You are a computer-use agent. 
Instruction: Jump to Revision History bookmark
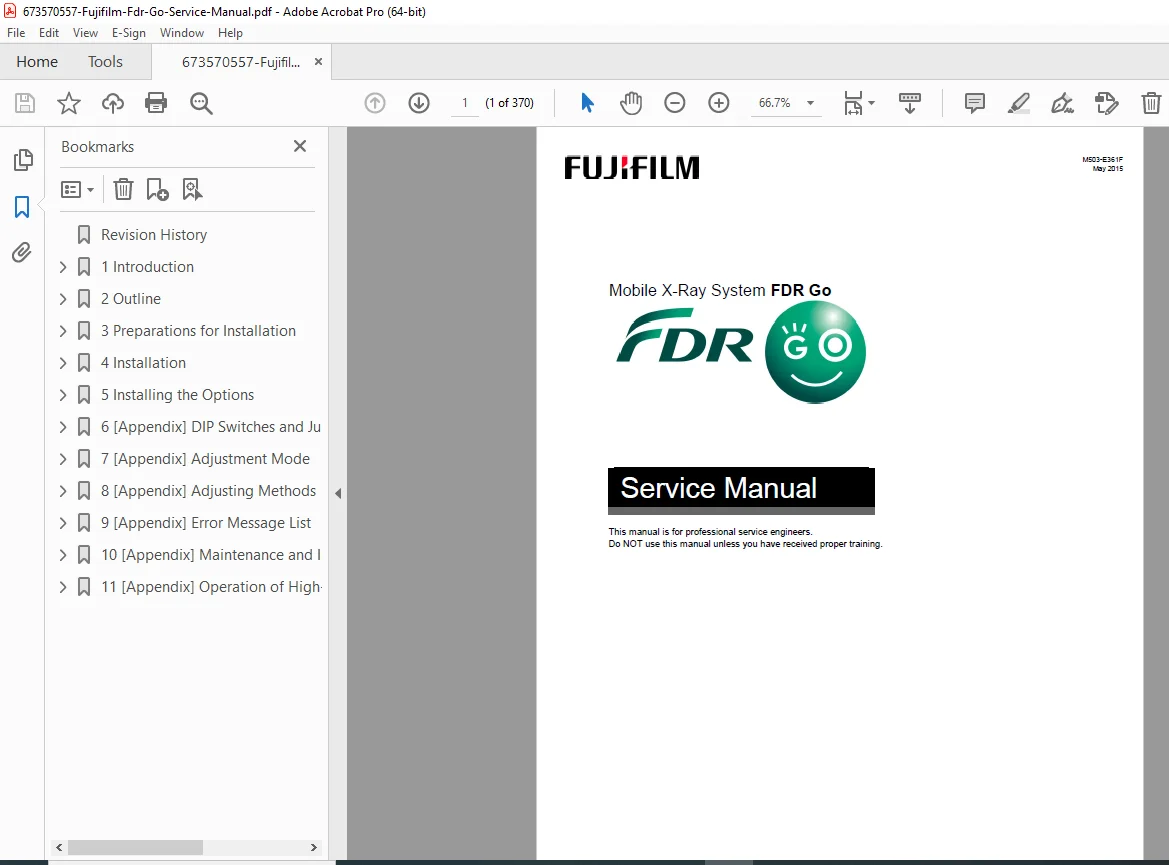click(x=154, y=235)
